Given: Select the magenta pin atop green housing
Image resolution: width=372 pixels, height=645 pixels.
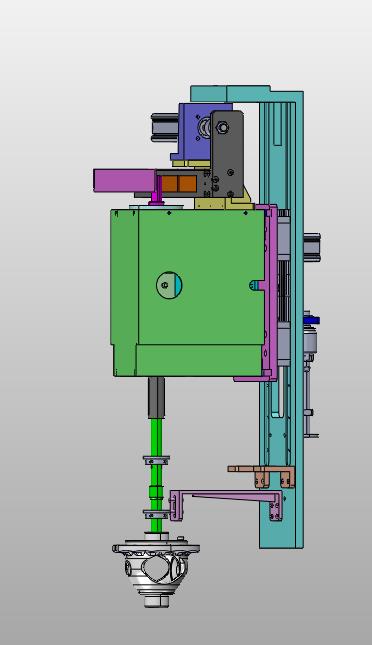Looking at the screenshot, I should (x=155, y=193).
